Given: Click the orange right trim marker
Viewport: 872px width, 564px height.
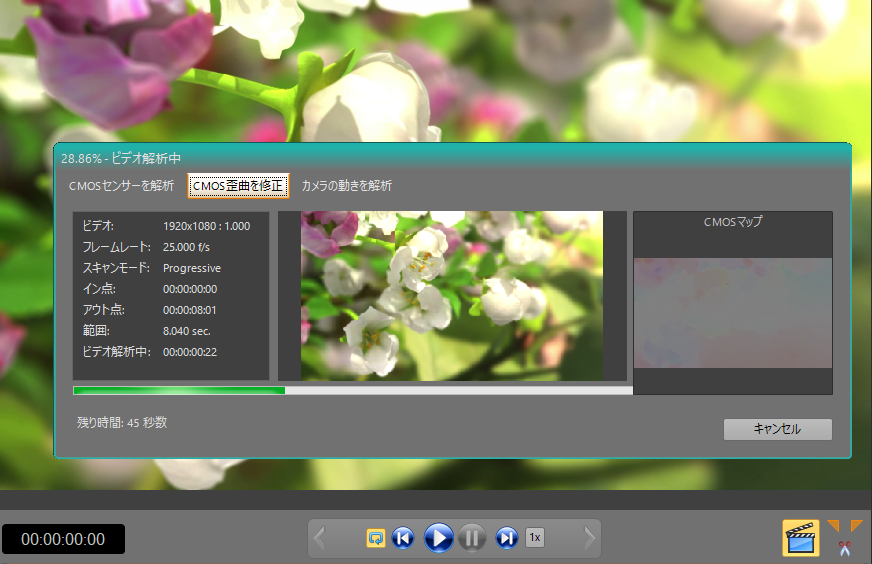Looking at the screenshot, I should pyautogui.click(x=856, y=526).
